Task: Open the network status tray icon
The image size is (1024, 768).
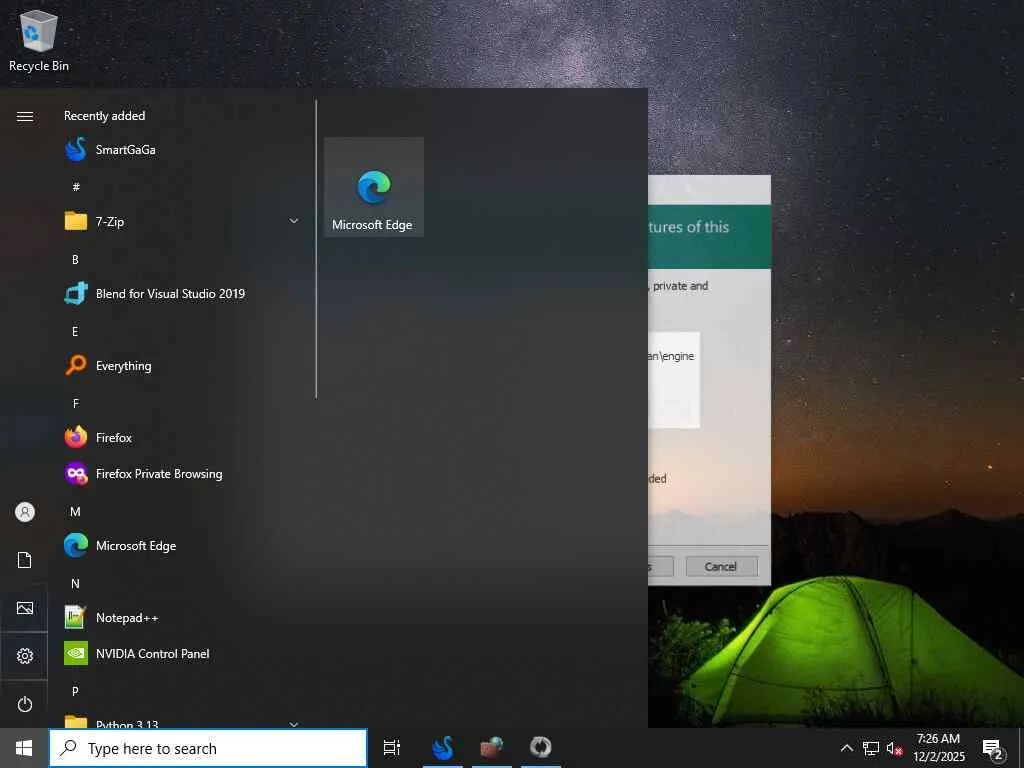Action: pyautogui.click(x=871, y=748)
